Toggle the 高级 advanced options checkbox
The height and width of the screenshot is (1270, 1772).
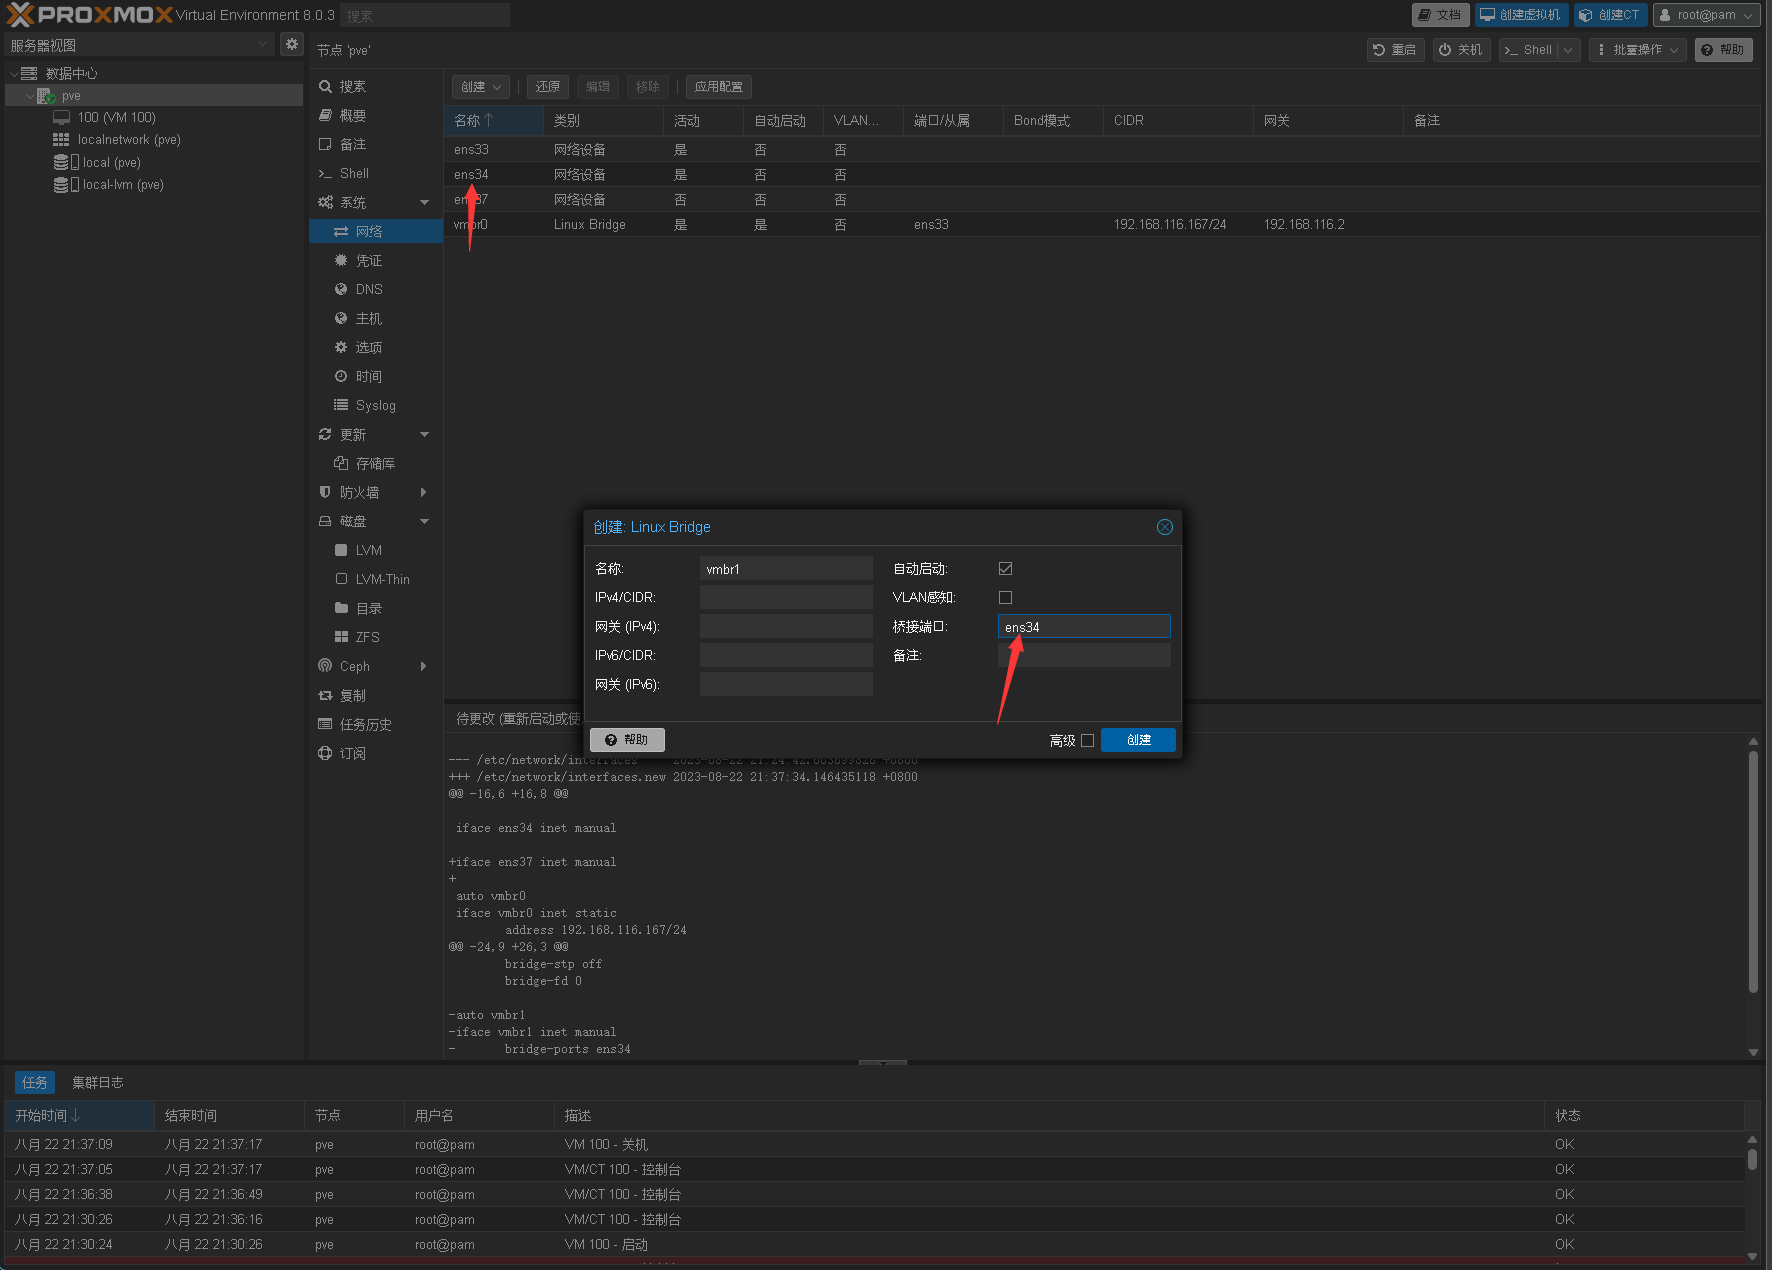(x=1087, y=741)
